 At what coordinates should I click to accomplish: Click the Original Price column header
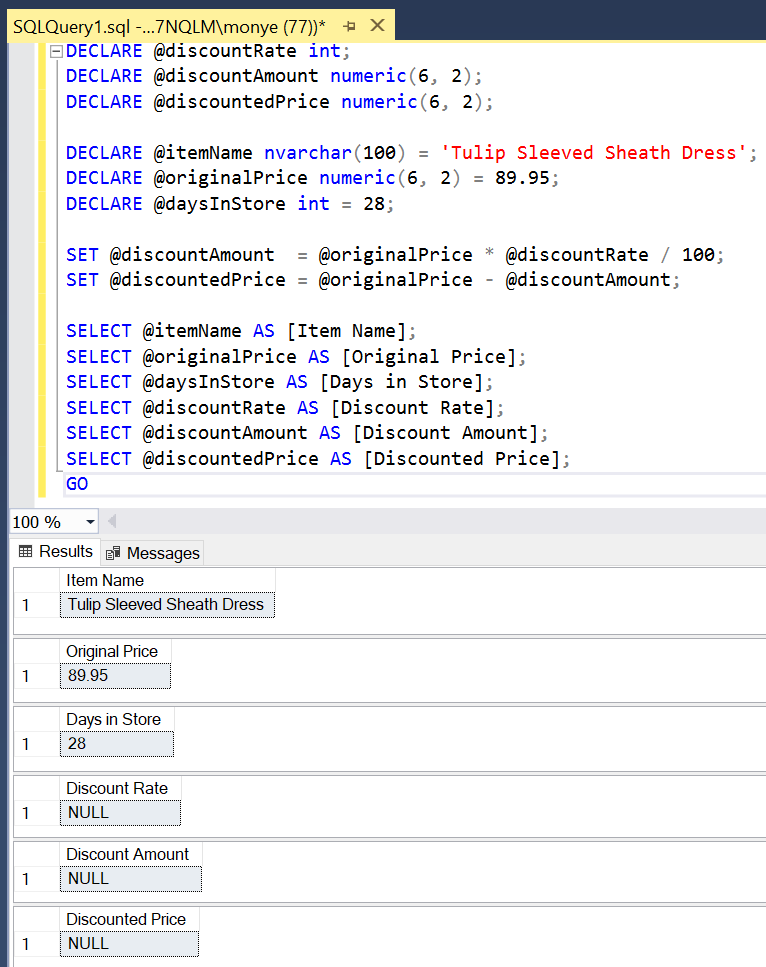coord(115,651)
